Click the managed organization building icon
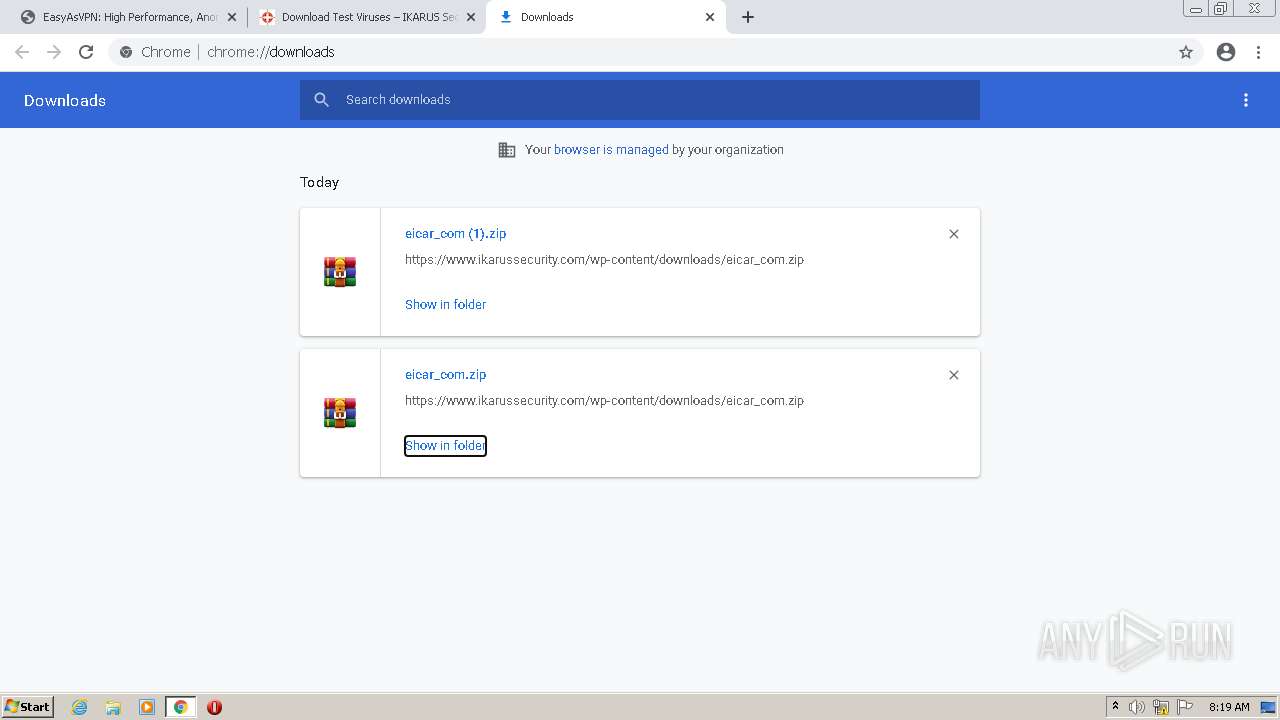 click(x=507, y=150)
